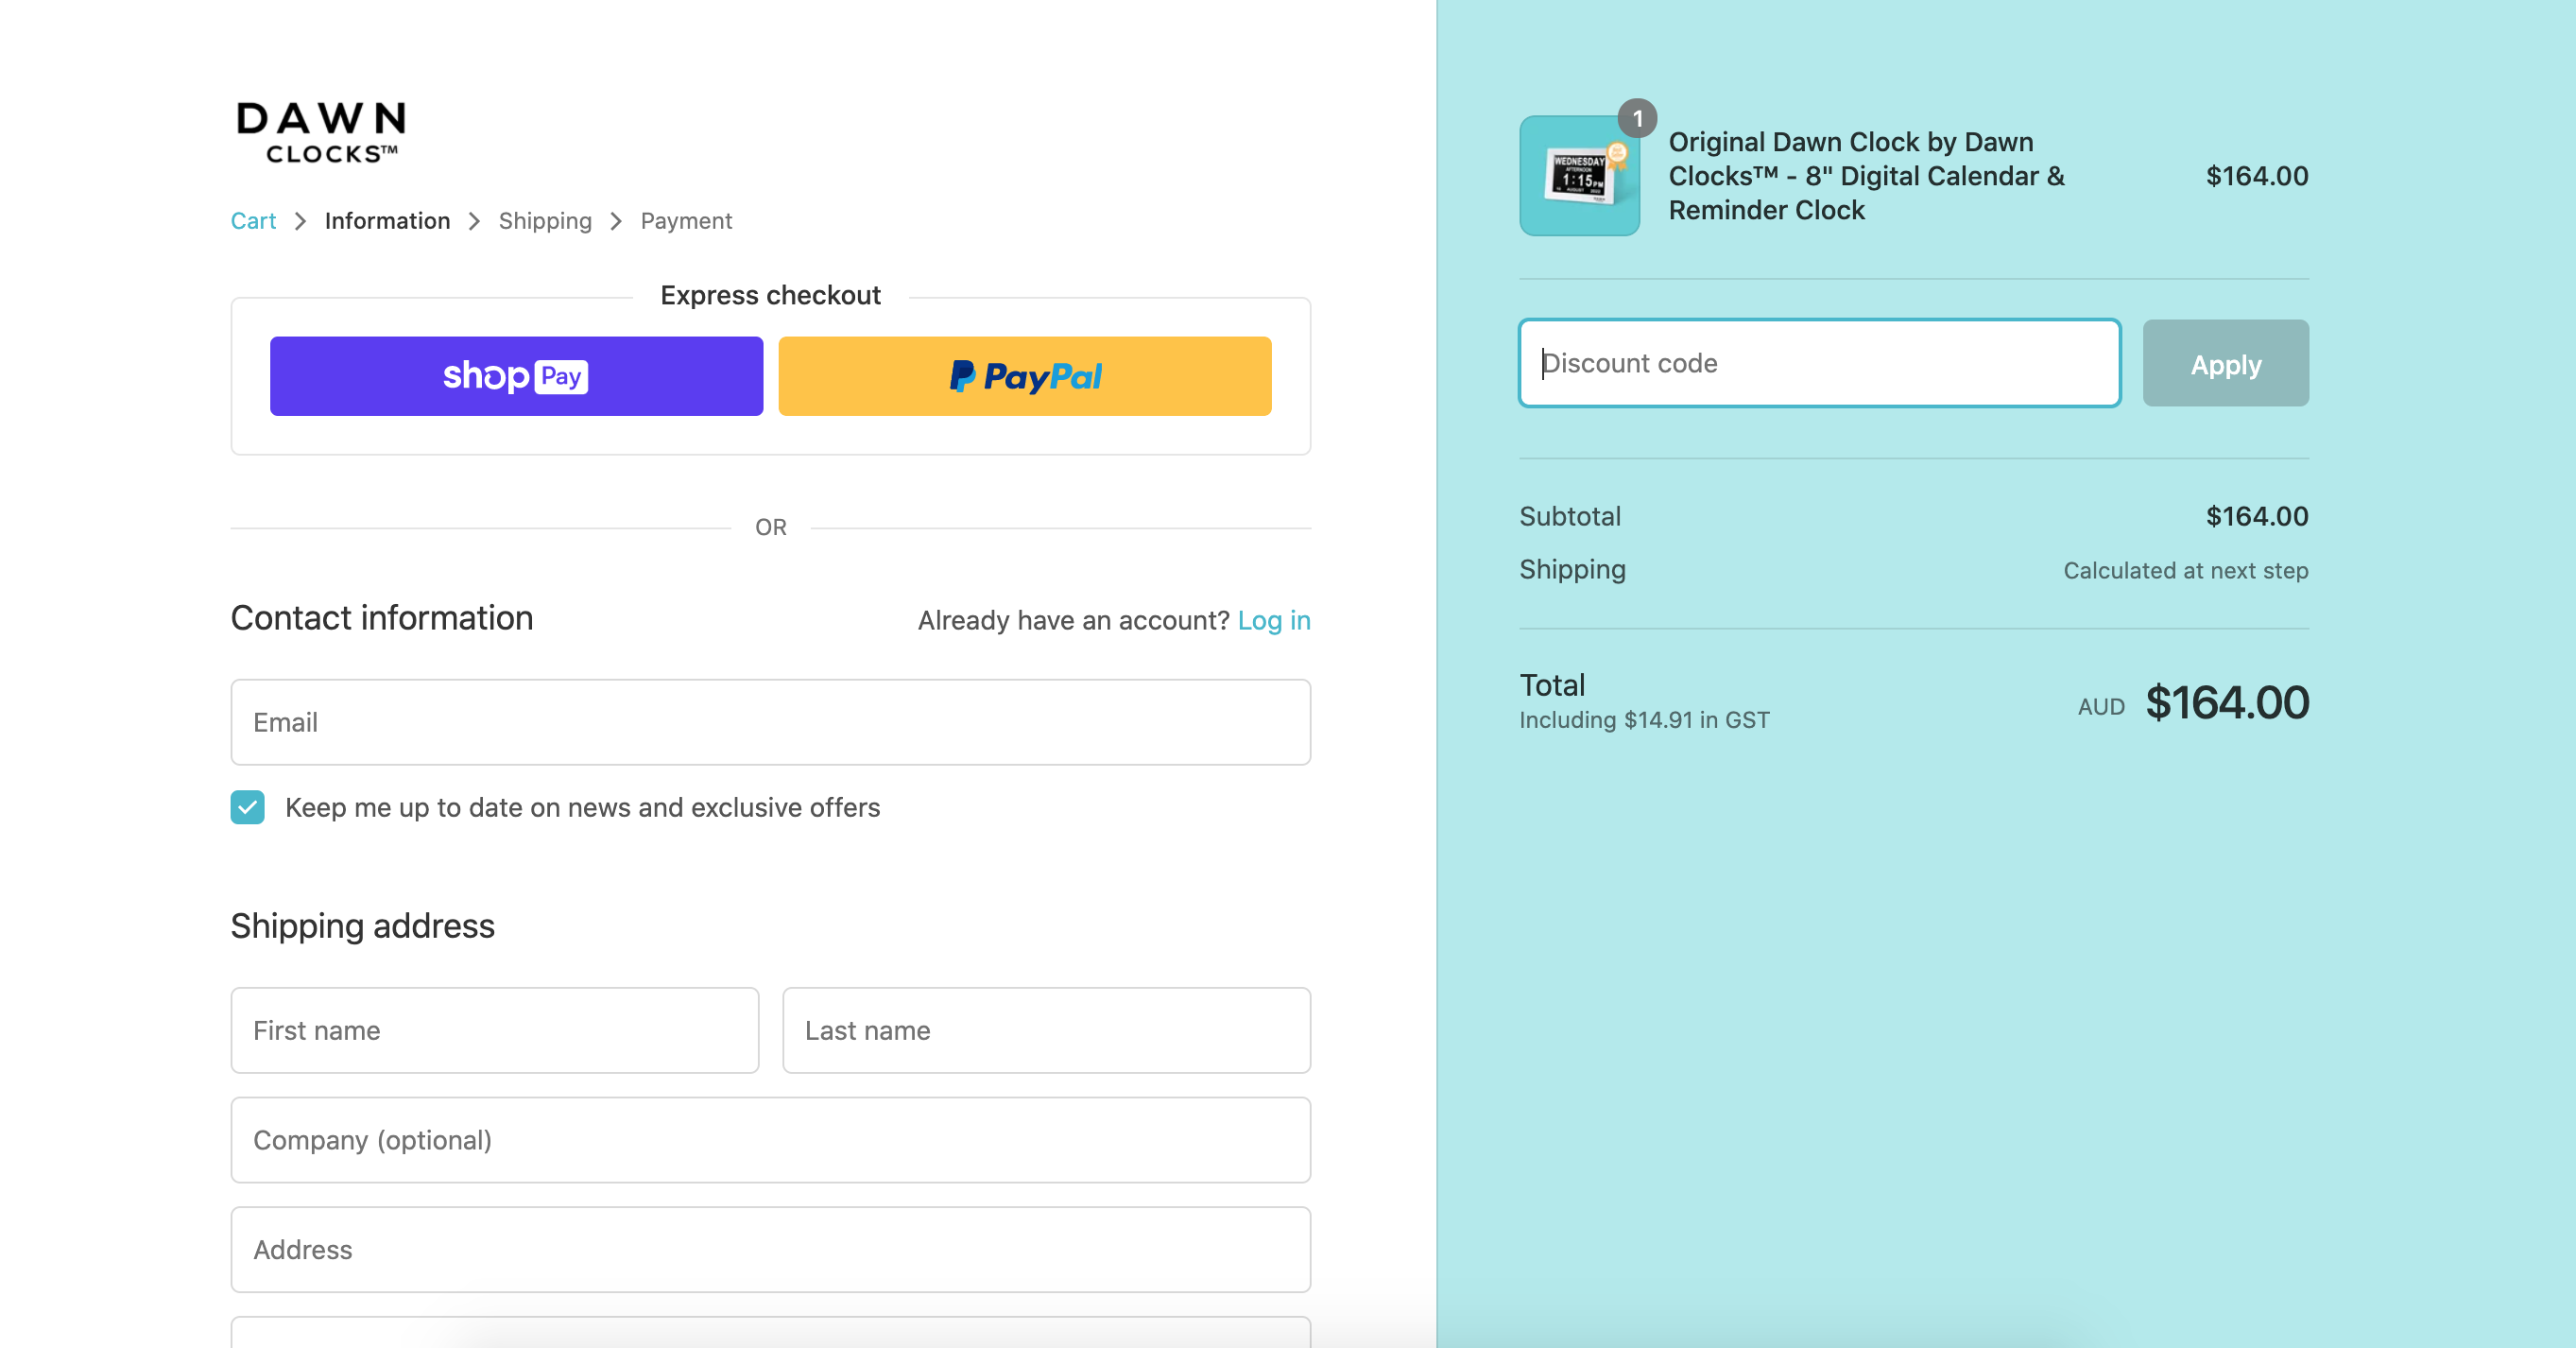Select the Shipping breadcrumb step
This screenshot has height=1348, width=2576.
click(x=545, y=221)
